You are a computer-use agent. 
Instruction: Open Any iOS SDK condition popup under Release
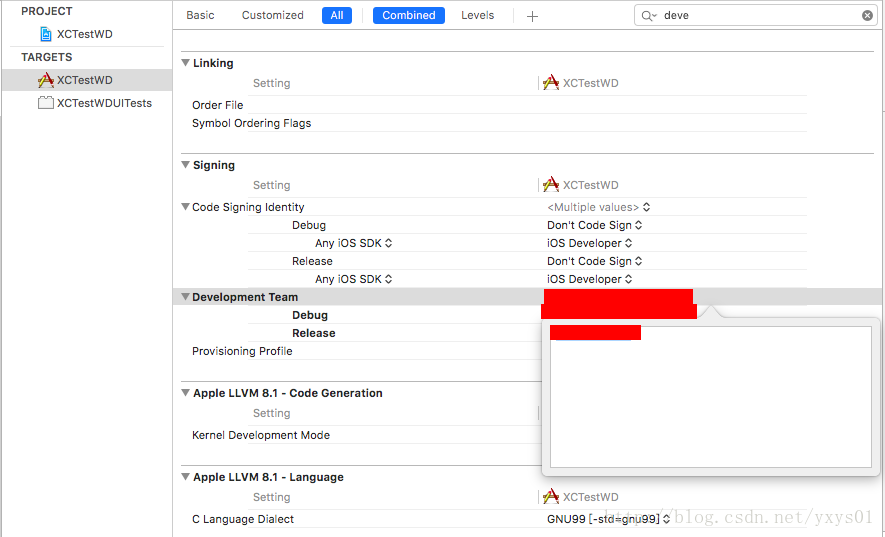pyautogui.click(x=353, y=280)
